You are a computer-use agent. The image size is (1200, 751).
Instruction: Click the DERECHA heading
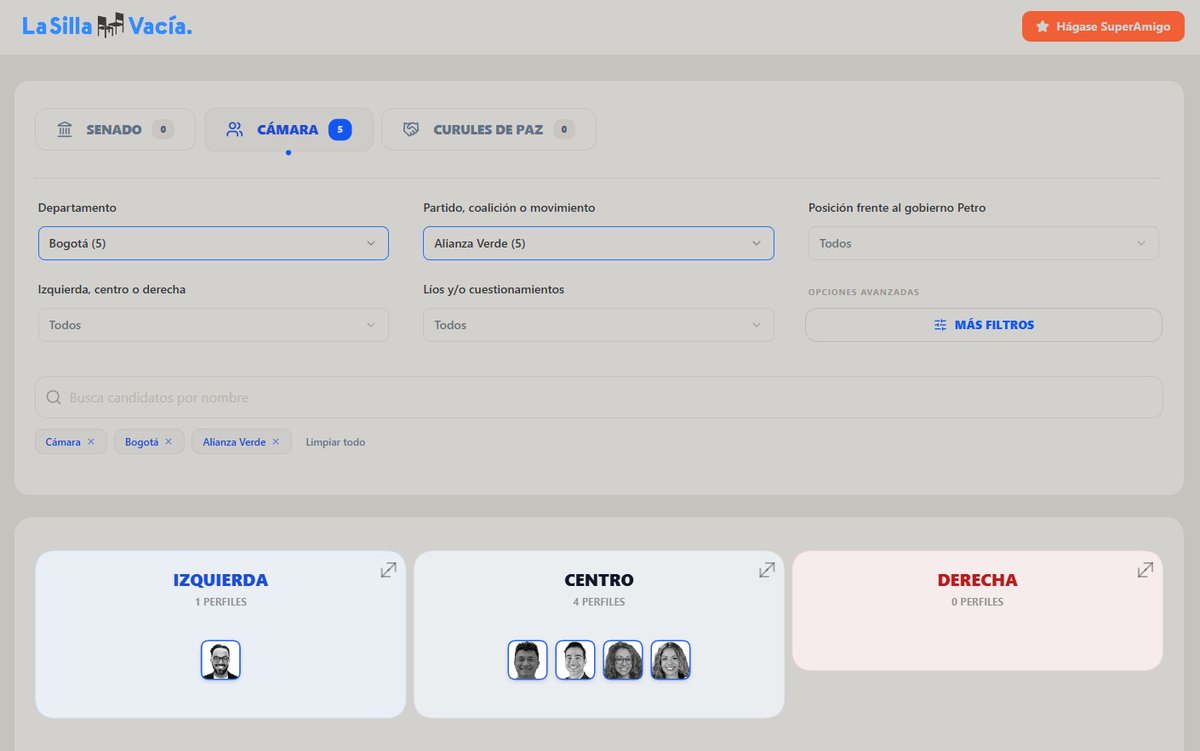pos(978,580)
